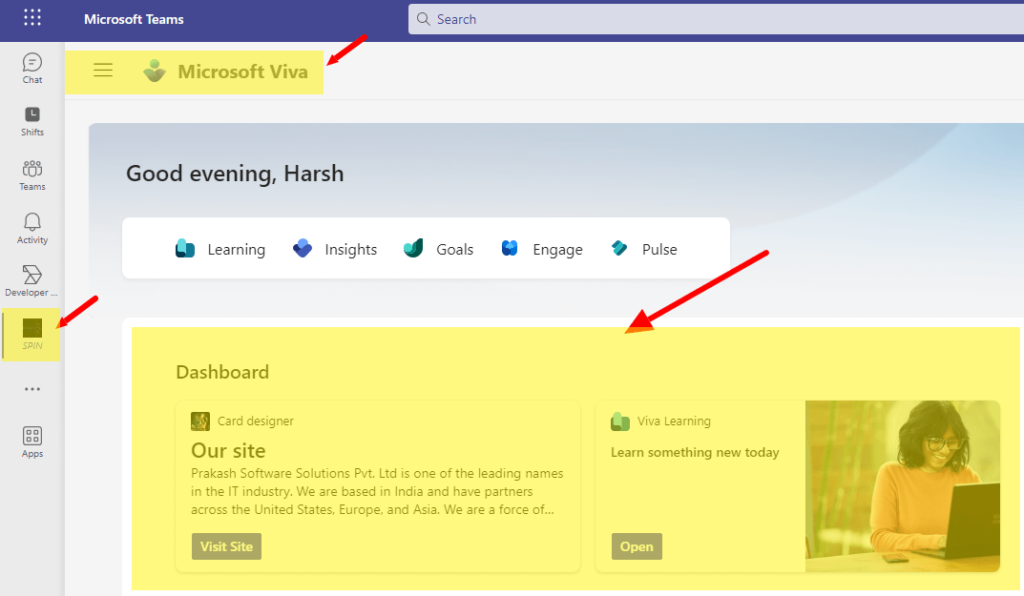Toggle the Viva hamburger navigation menu
Screen dimensions: 1024x596
coord(103,71)
